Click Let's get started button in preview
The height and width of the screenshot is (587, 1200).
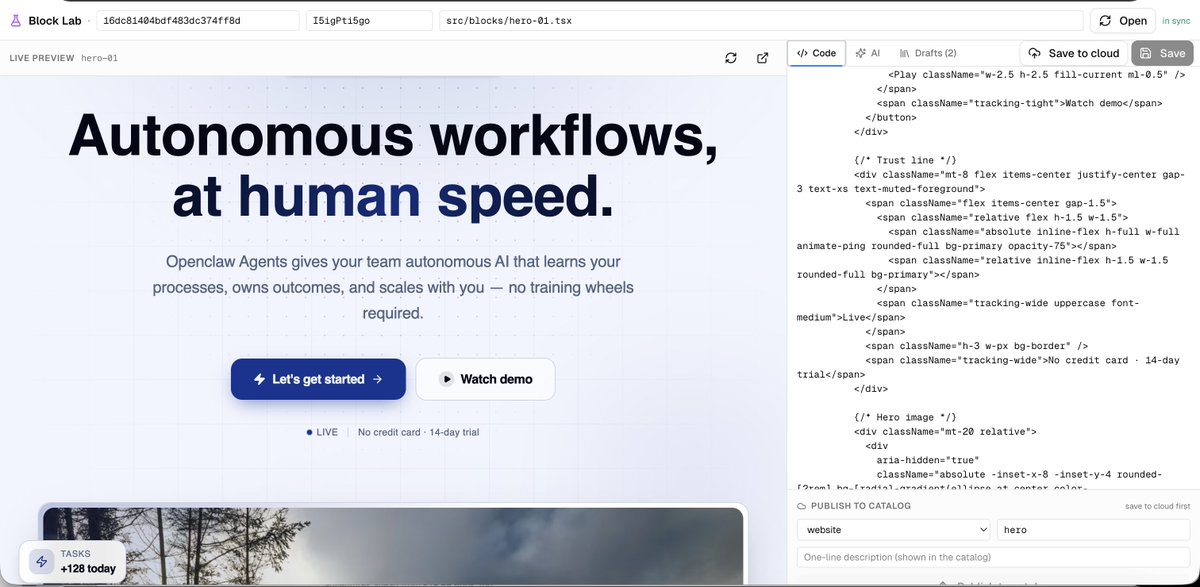[x=318, y=379]
